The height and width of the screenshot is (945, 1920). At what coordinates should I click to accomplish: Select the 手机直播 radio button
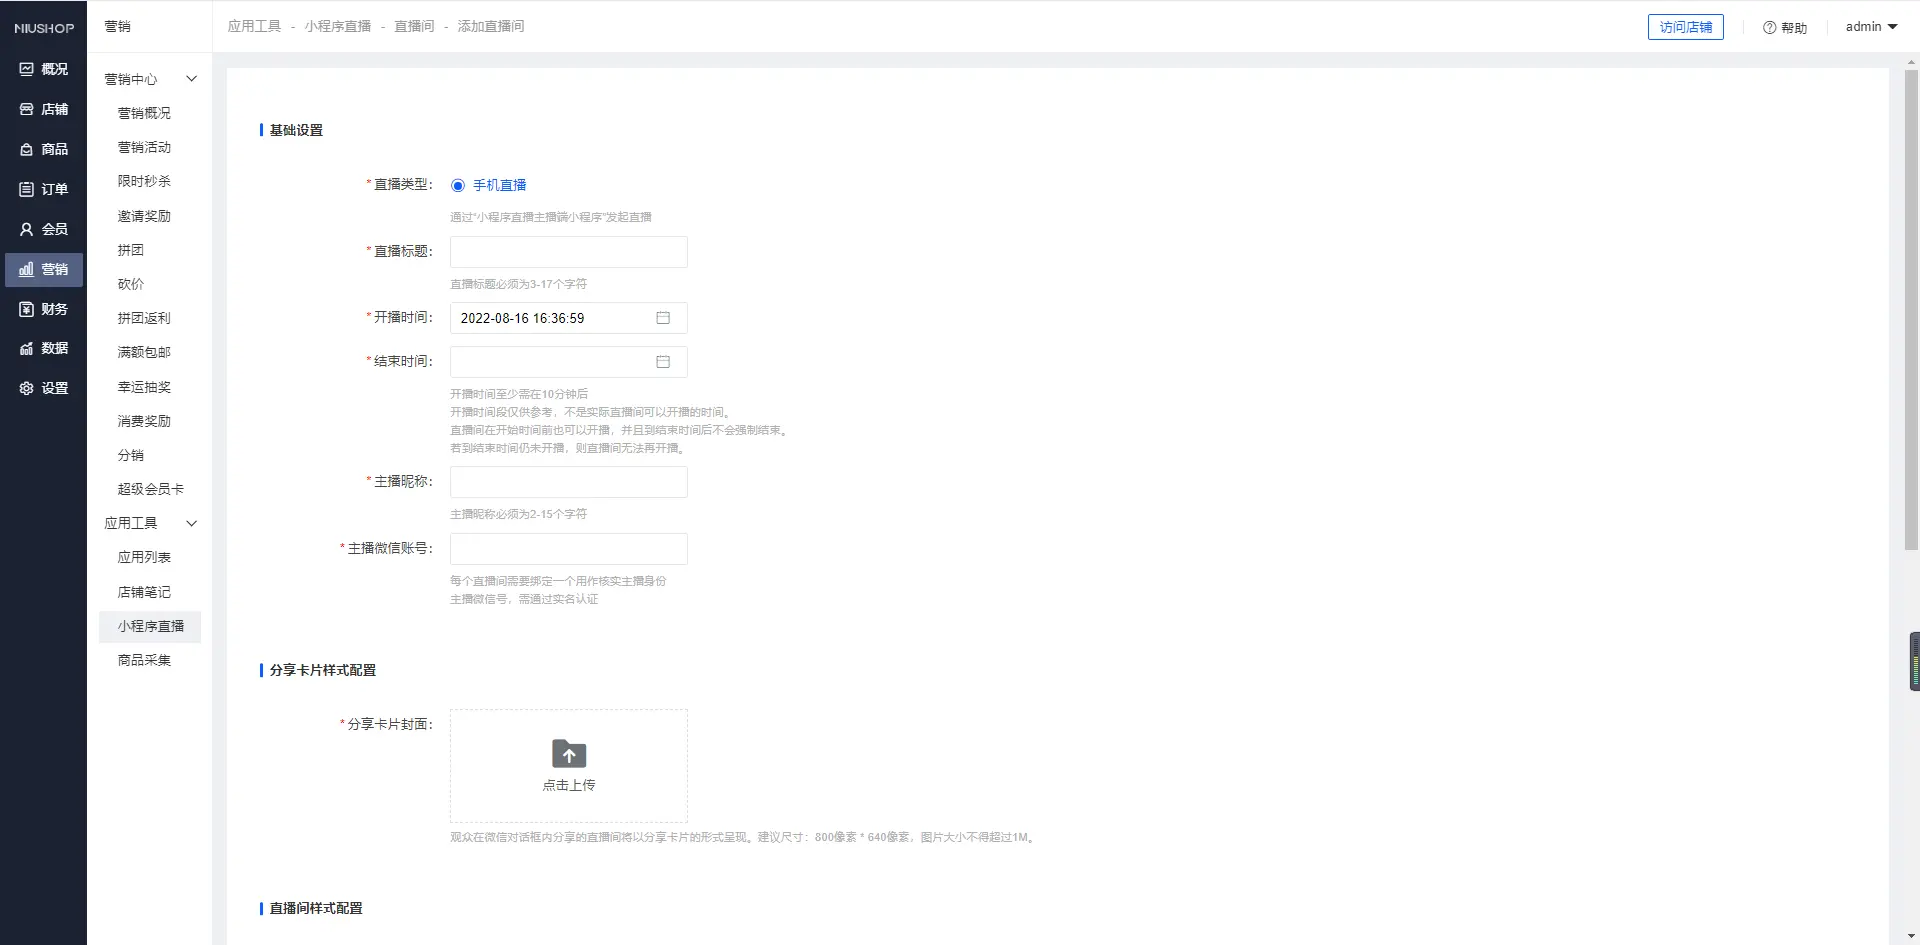(x=458, y=185)
